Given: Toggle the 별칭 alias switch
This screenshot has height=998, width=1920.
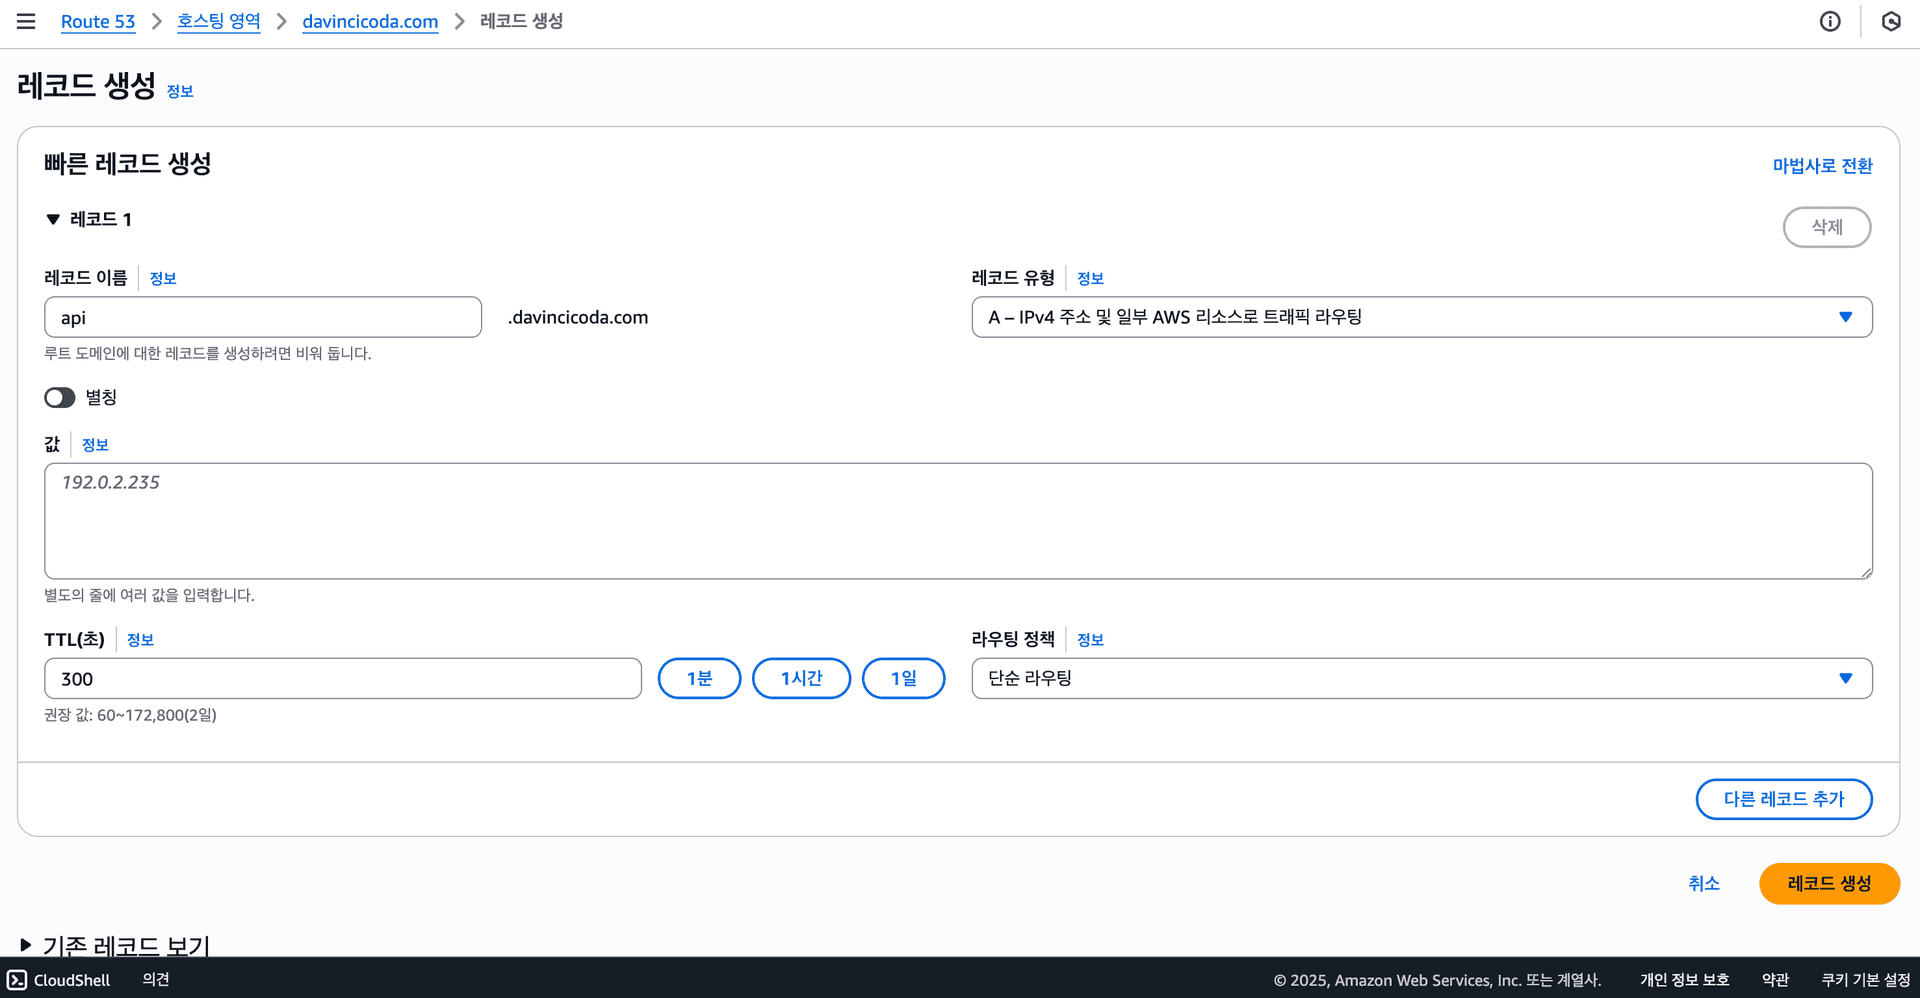Looking at the screenshot, I should [x=60, y=398].
